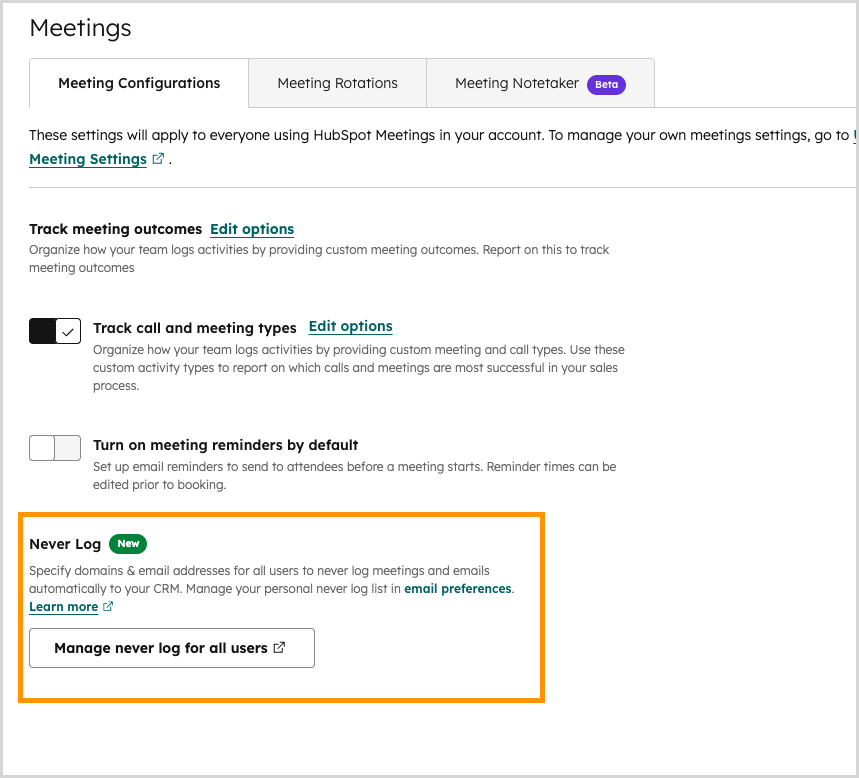Disable the Track call and meeting types toggle
This screenshot has width=859, height=778.
[55, 330]
